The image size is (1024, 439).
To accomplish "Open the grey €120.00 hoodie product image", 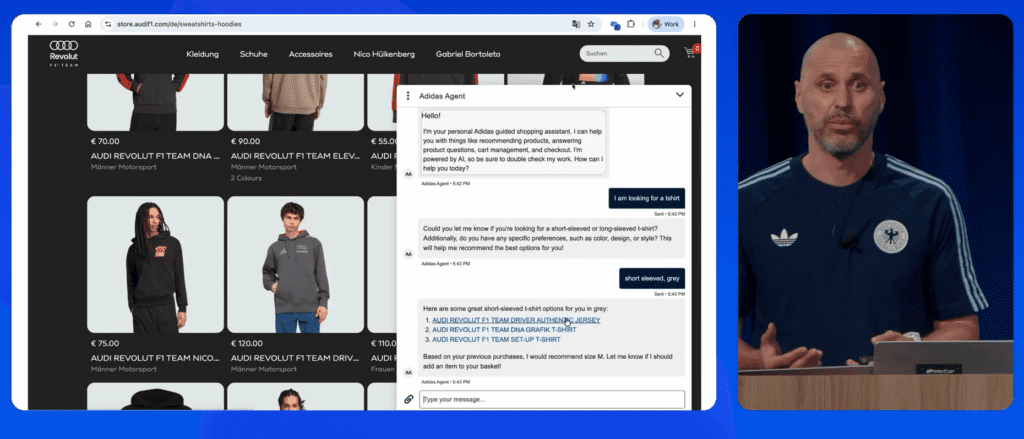I will tap(295, 265).
